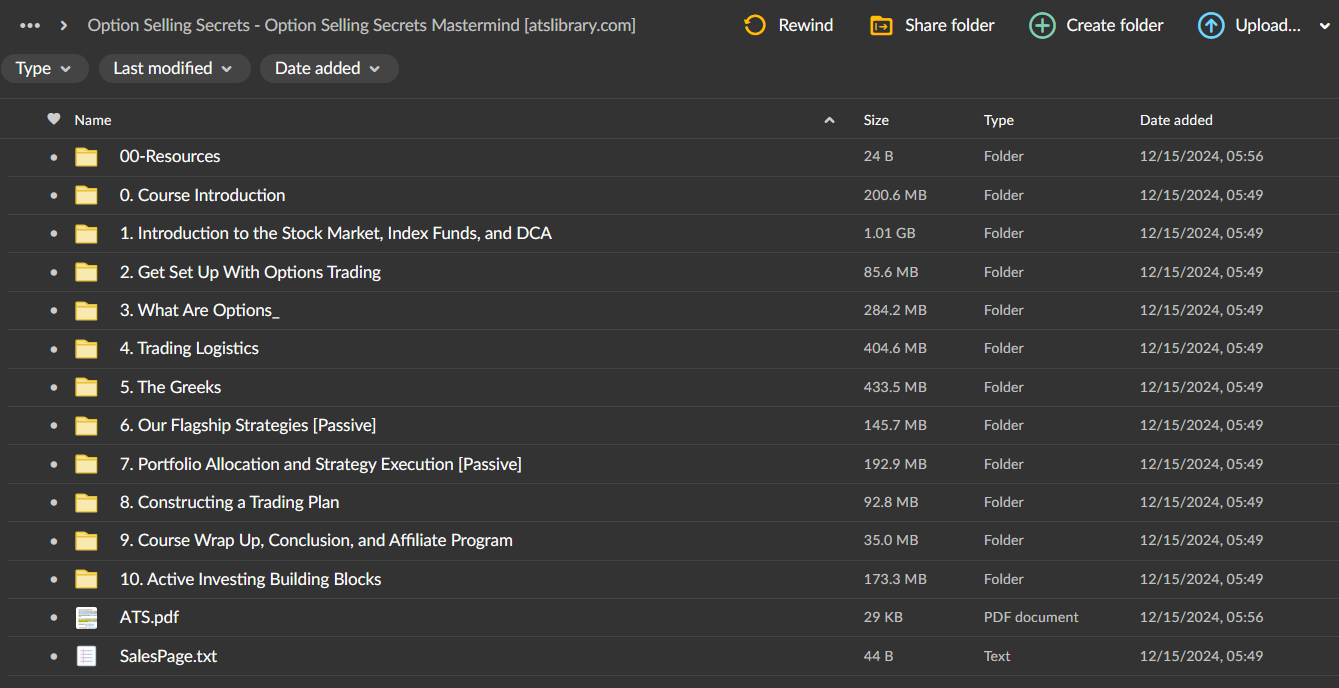The image size is (1339, 688).
Task: Click the 44 B size cell
Action: click(x=878, y=656)
